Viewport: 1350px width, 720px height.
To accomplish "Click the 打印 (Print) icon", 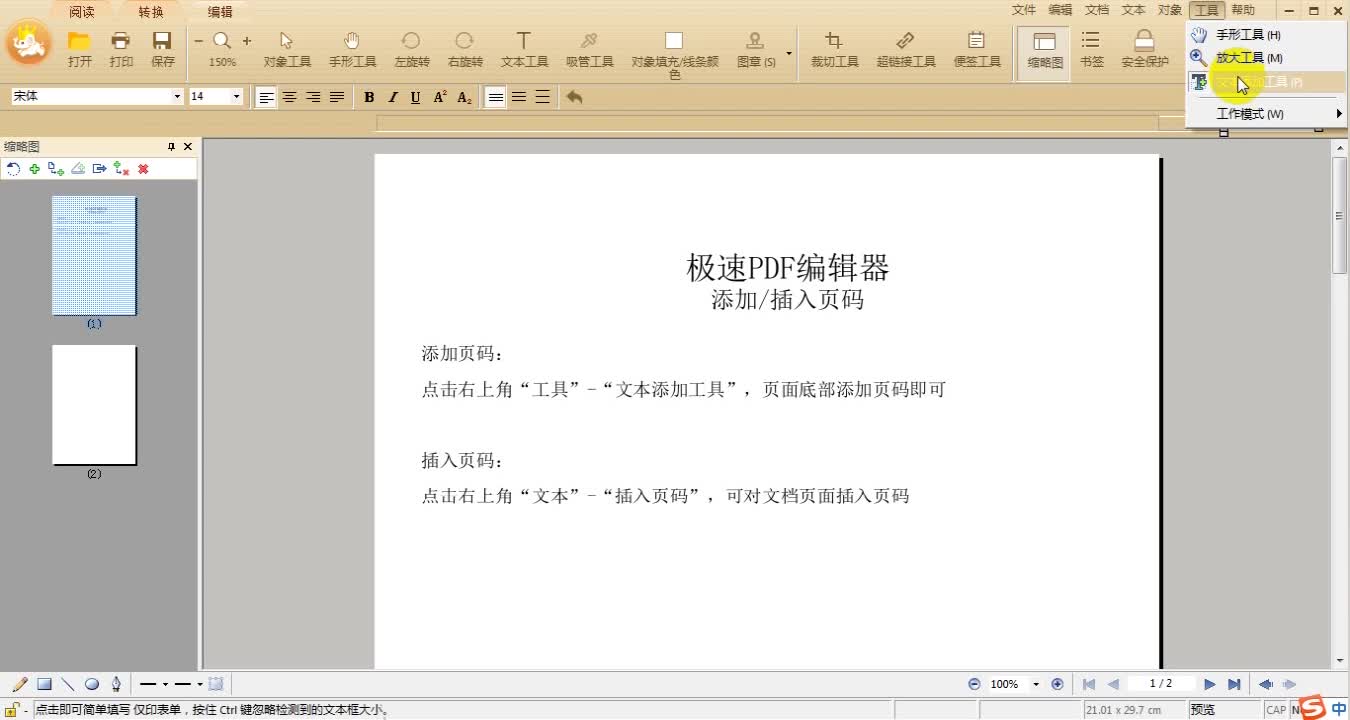I will [121, 41].
